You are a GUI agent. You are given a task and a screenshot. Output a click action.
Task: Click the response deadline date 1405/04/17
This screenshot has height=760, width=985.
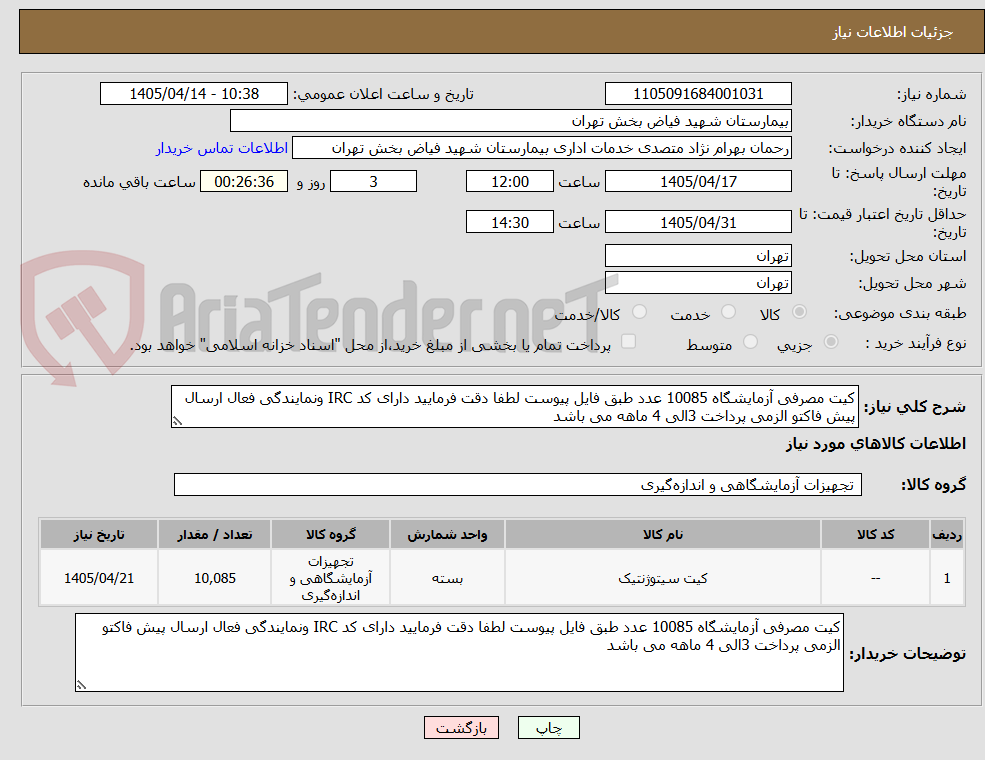click(698, 182)
